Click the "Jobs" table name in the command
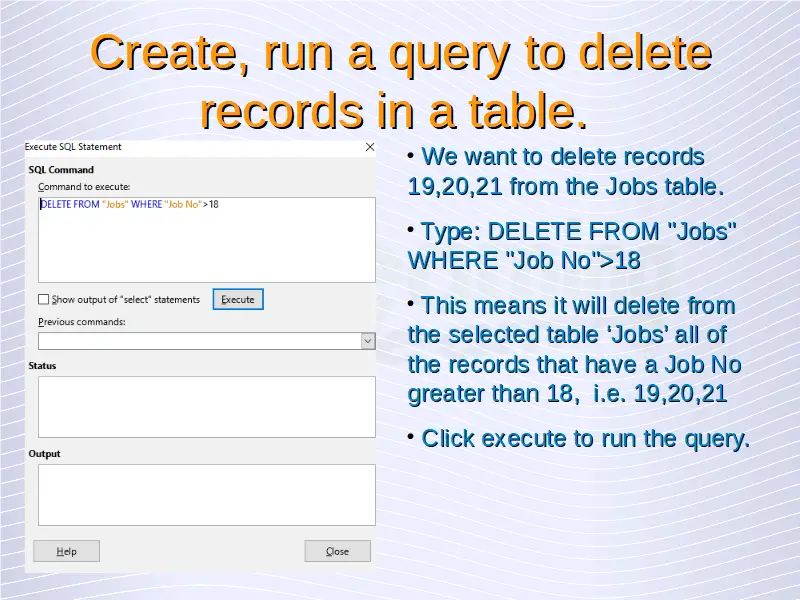The height and width of the screenshot is (600, 800). click(115, 204)
